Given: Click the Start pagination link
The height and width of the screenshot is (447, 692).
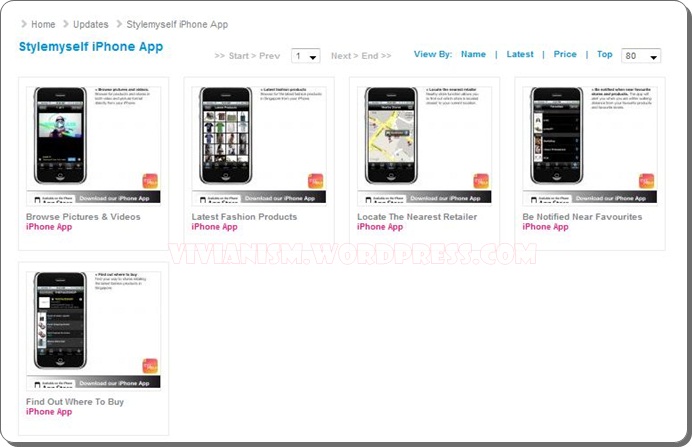Looking at the screenshot, I should [x=239, y=56].
